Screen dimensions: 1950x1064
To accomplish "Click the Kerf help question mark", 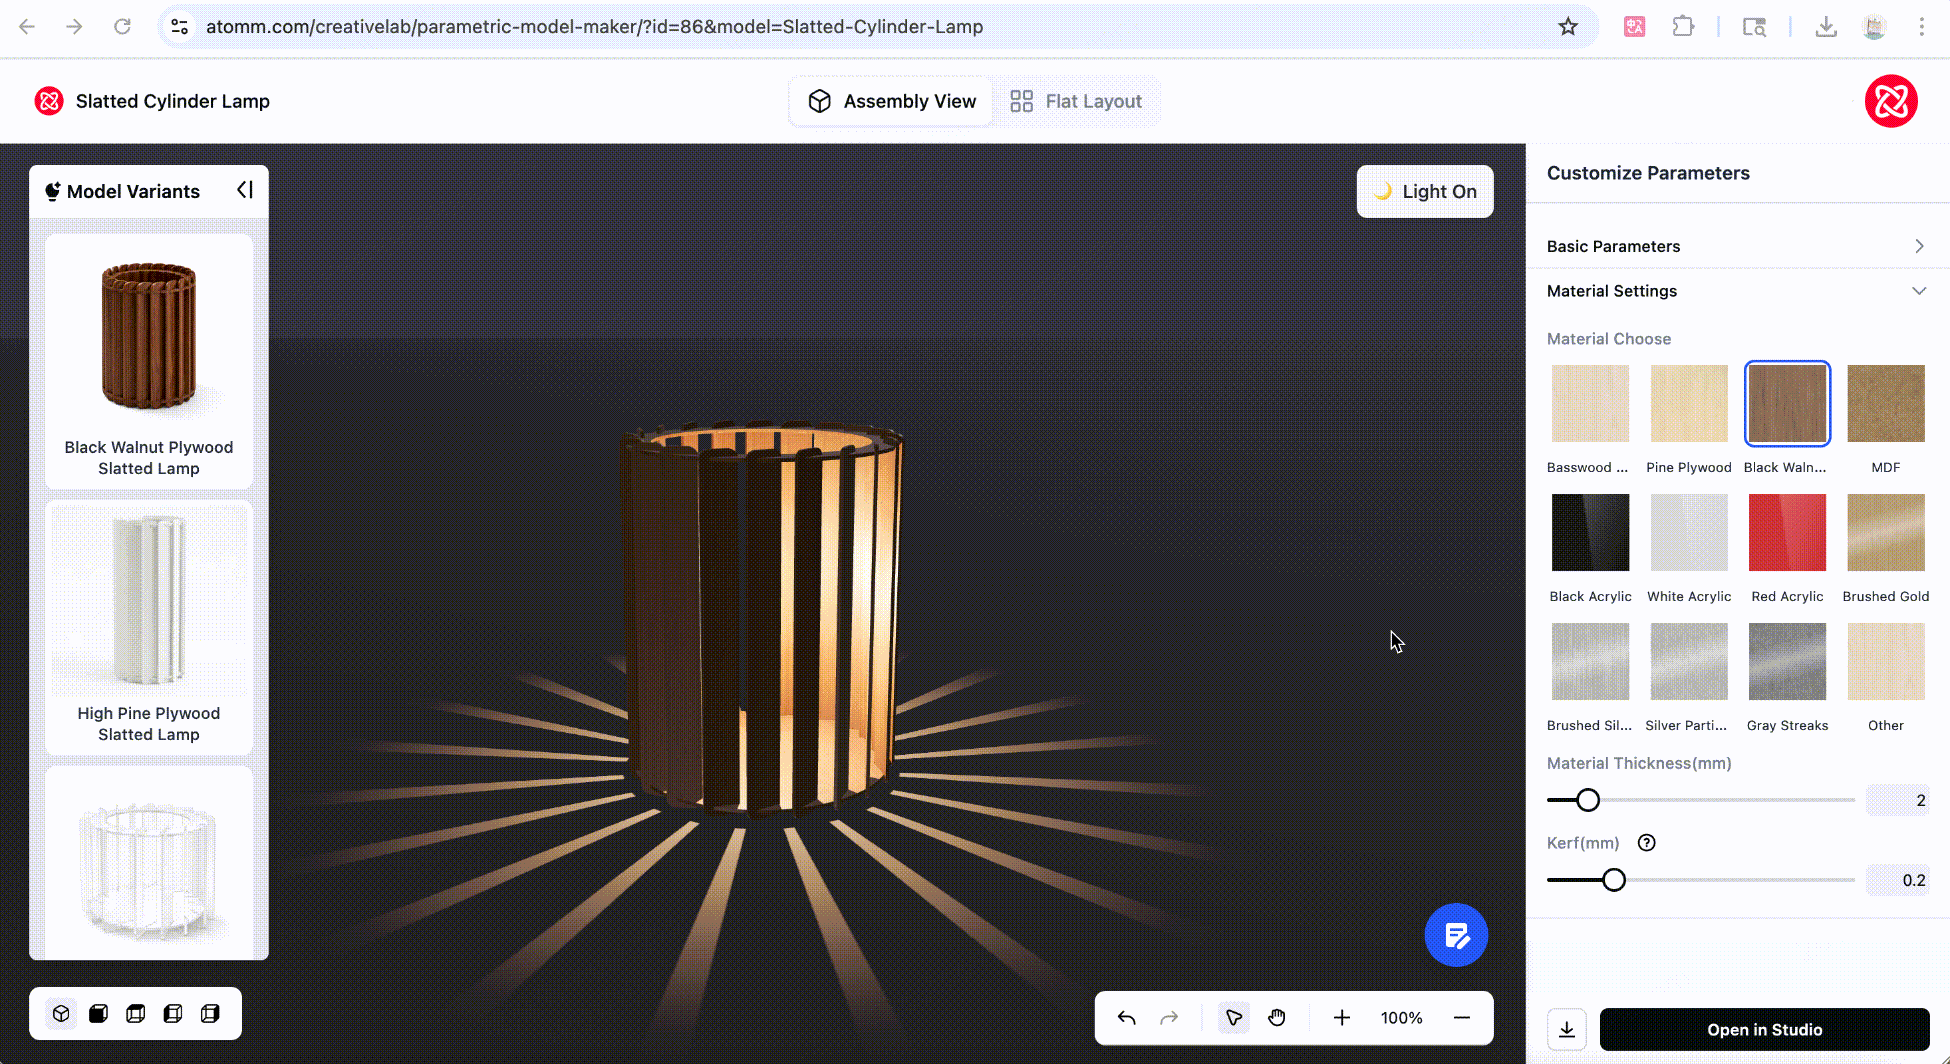I will (1647, 843).
